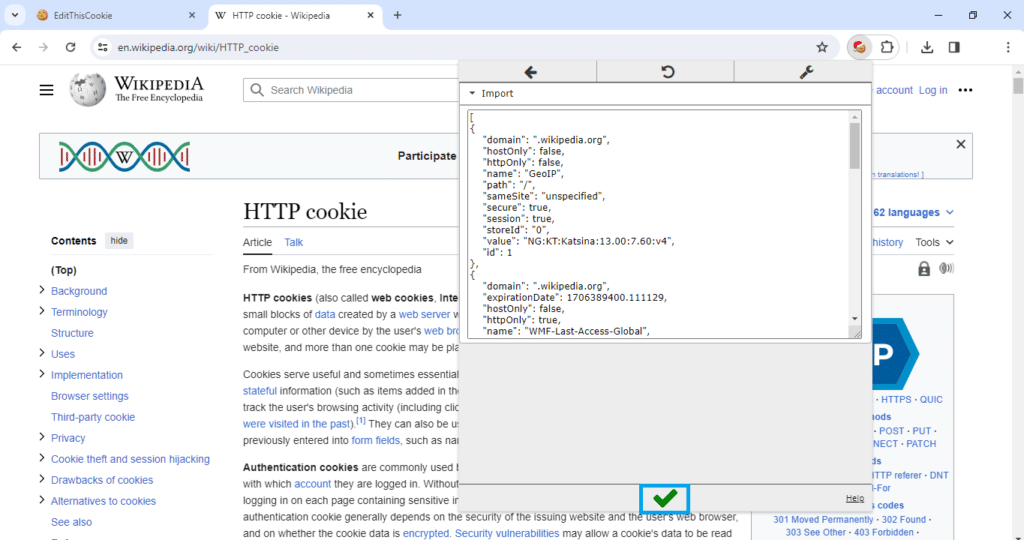Open Wikipedia hamburger main menu
This screenshot has width=1024, height=540.
[x=46, y=90]
